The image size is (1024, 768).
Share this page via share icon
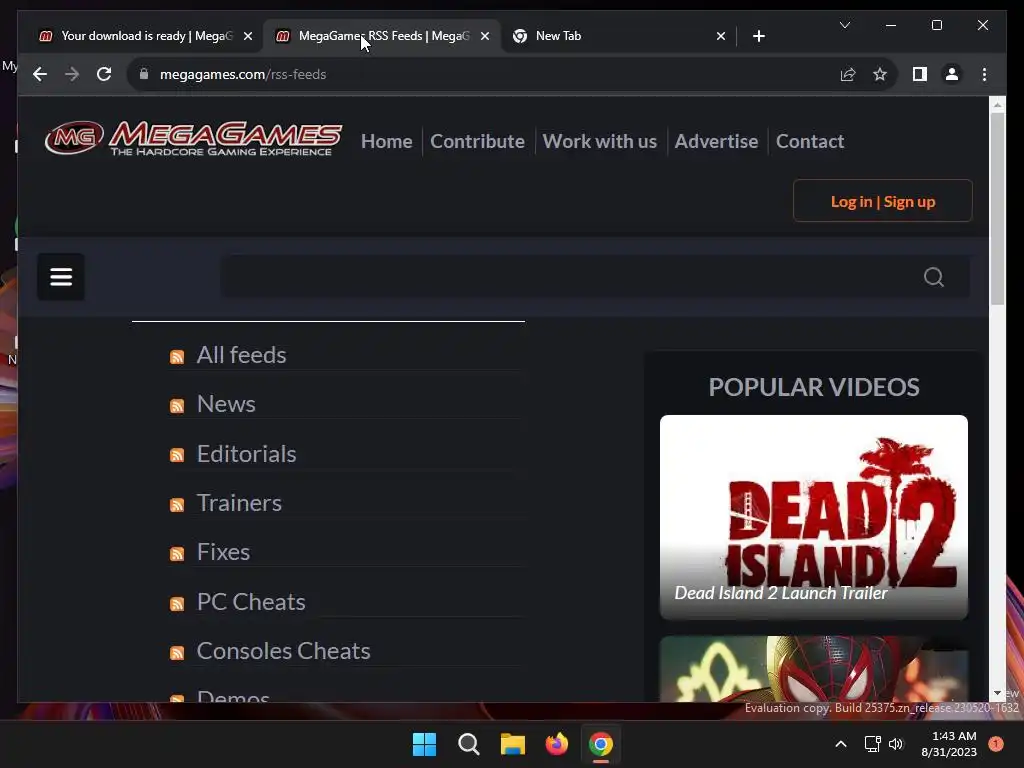click(x=848, y=74)
